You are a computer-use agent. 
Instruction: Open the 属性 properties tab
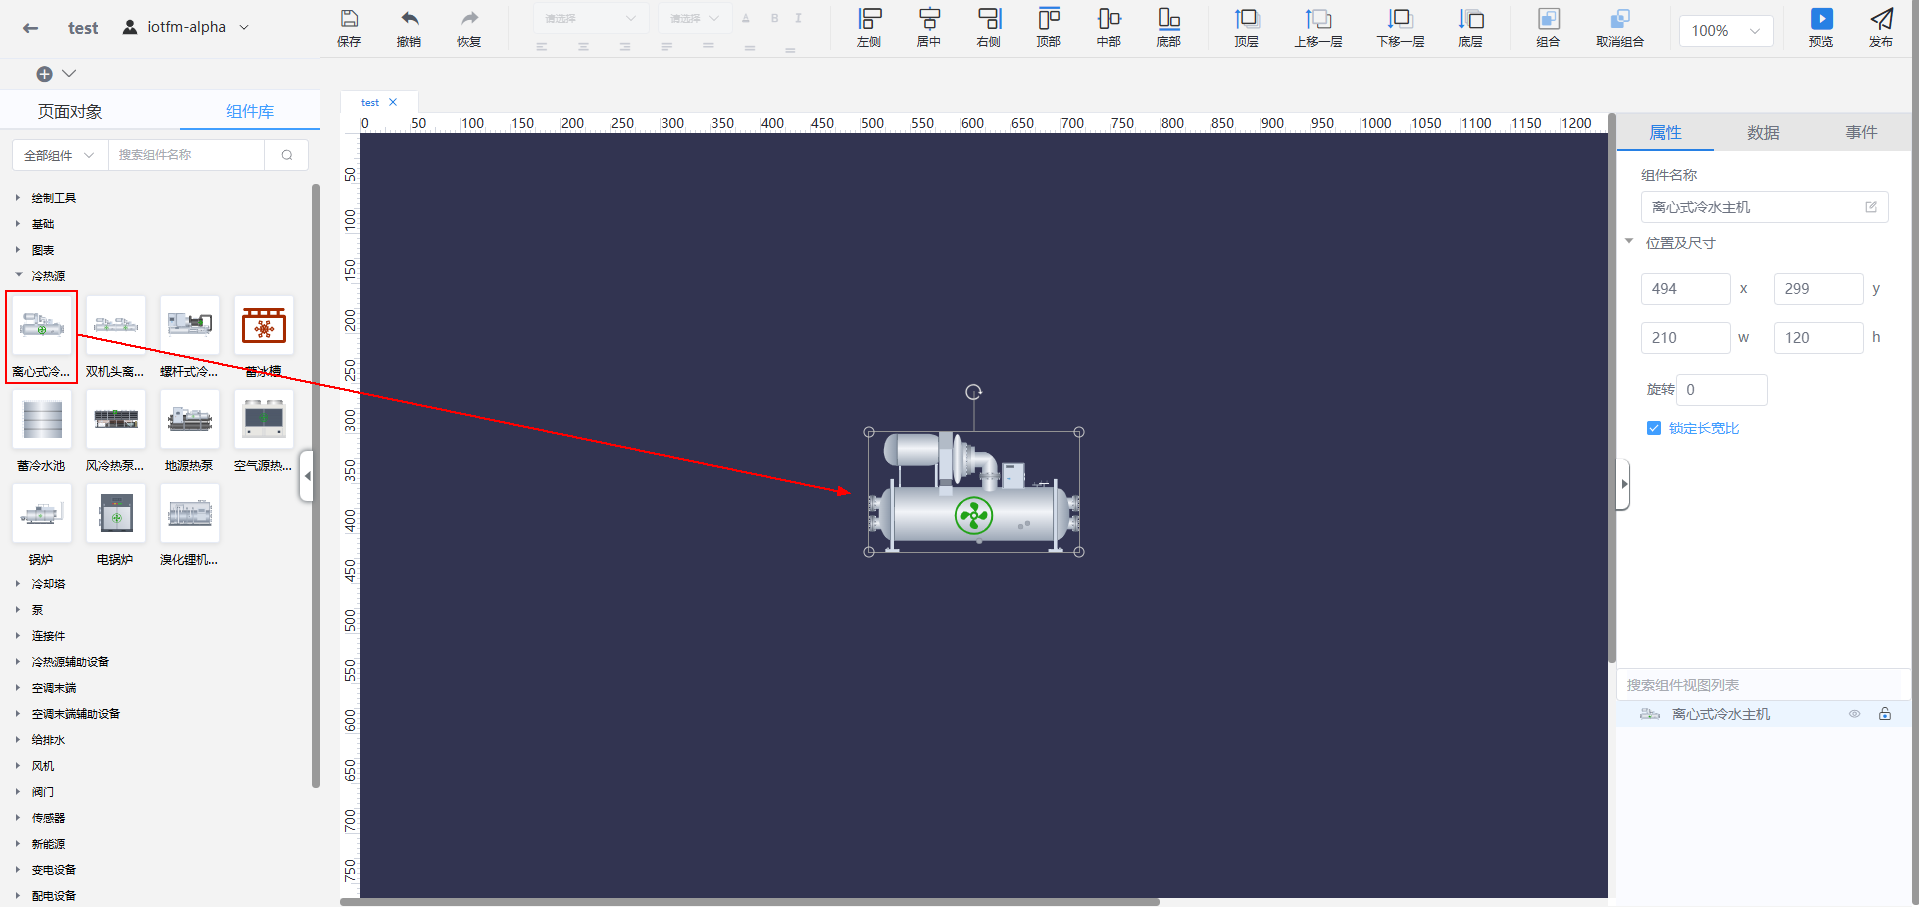[1665, 132]
